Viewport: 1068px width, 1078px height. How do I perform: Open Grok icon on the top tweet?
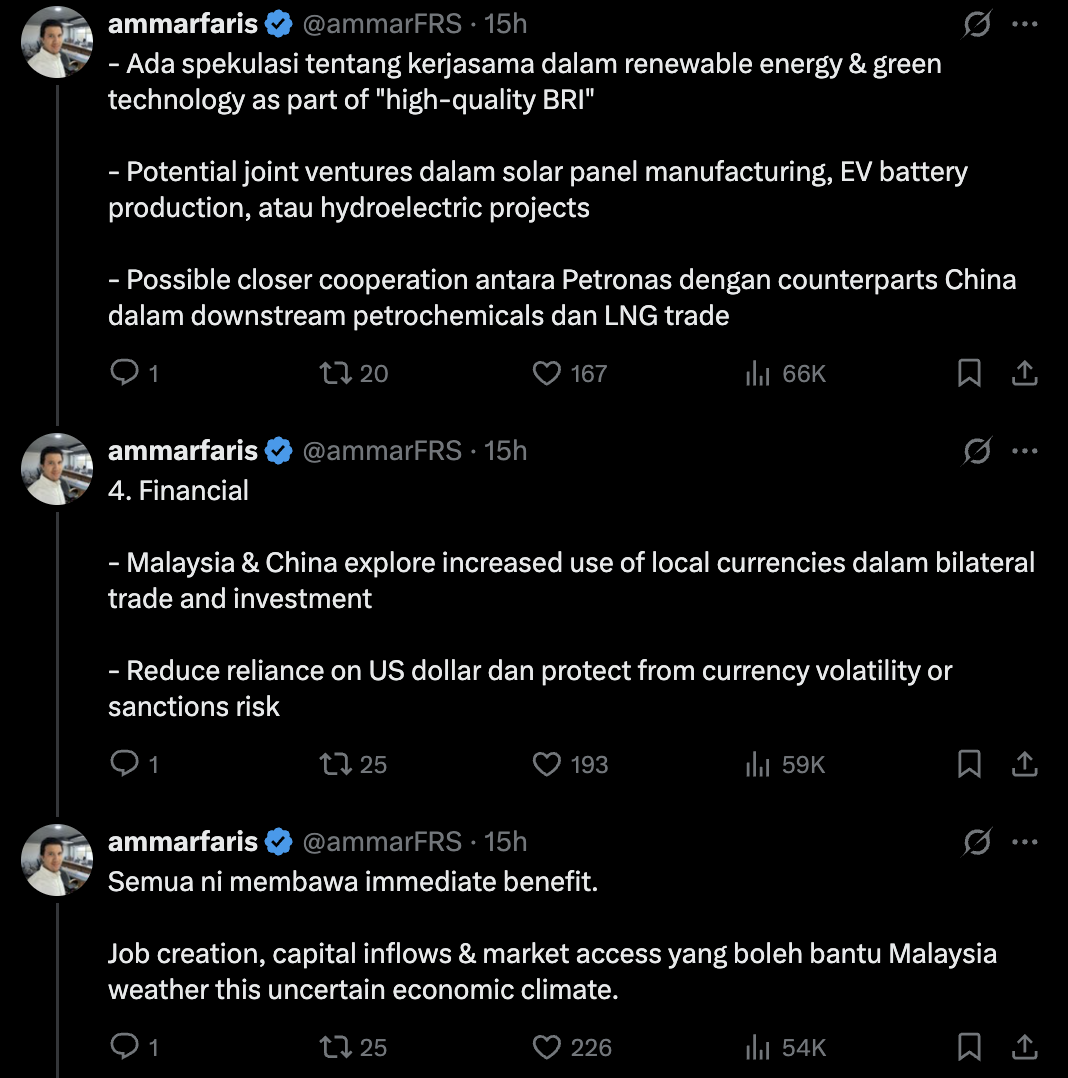click(977, 24)
